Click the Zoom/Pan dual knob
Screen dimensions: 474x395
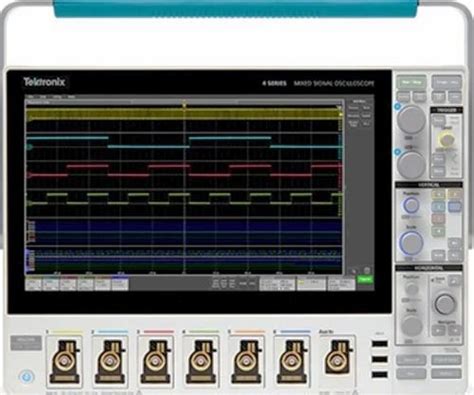click(x=445, y=303)
